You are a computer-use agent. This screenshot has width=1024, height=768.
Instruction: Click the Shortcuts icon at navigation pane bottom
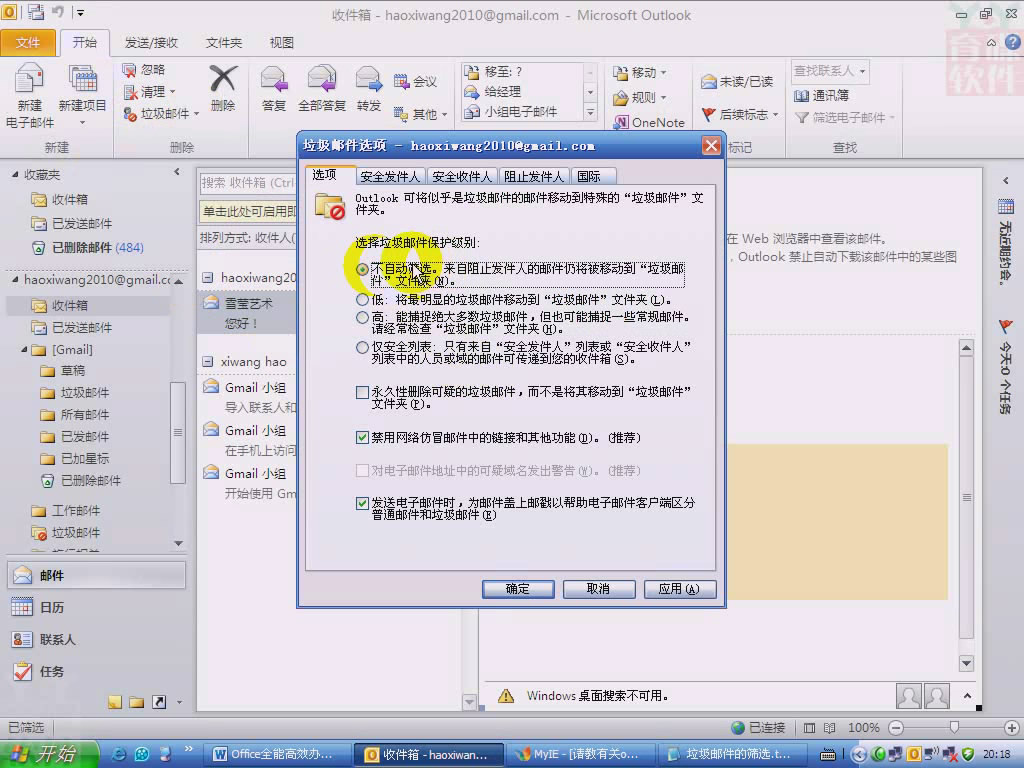(159, 702)
